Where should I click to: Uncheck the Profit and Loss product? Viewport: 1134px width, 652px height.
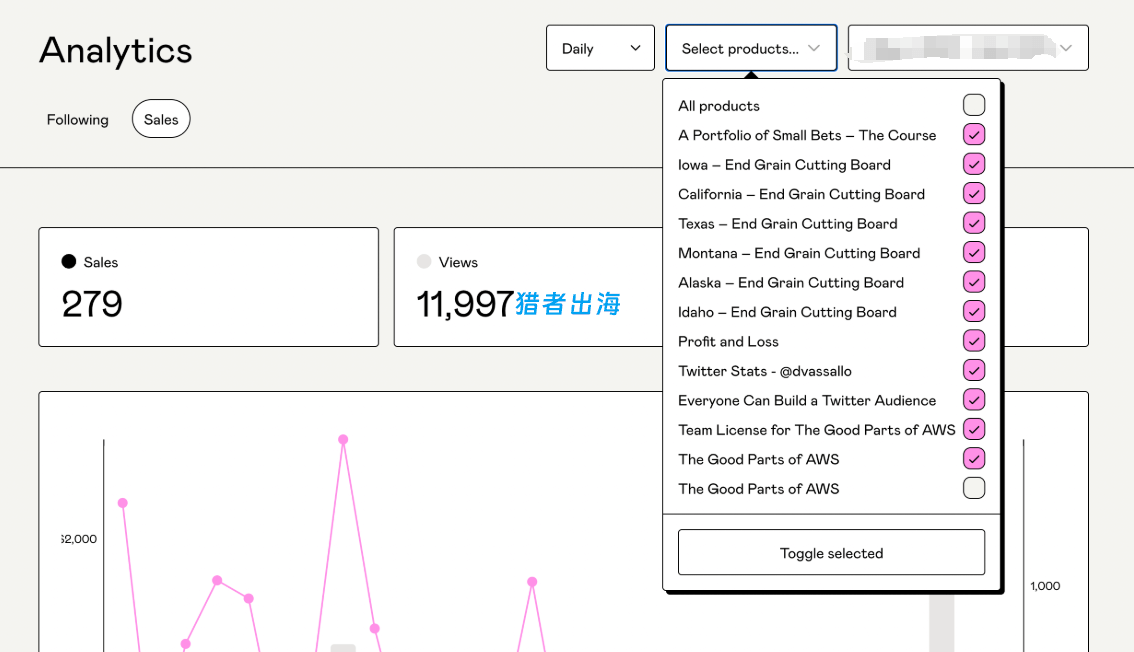[973, 341]
